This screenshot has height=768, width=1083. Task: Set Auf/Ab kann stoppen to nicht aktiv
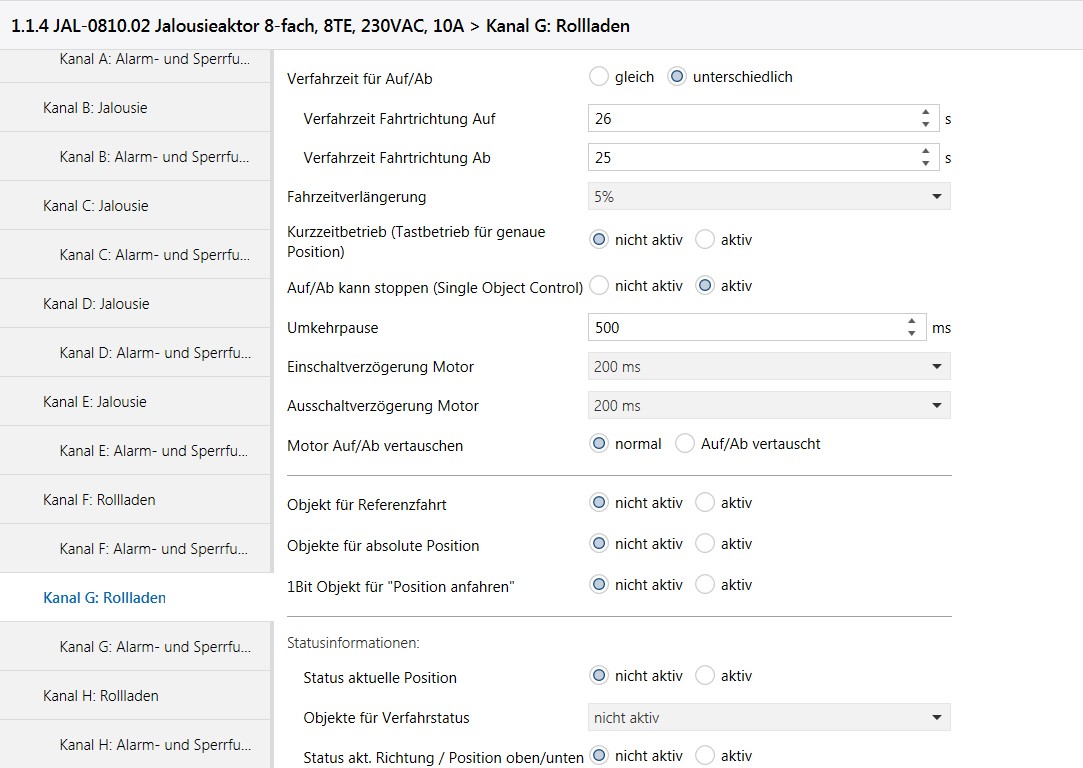point(599,286)
